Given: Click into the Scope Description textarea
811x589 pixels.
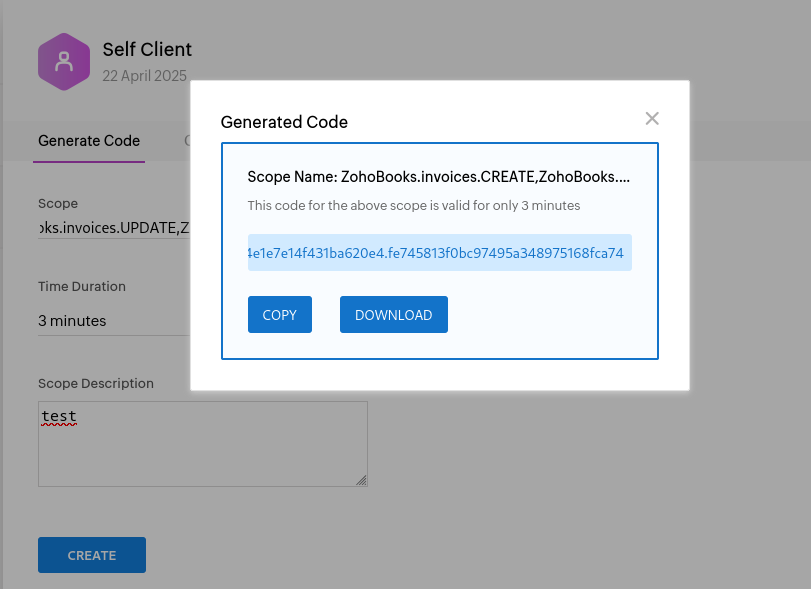Looking at the screenshot, I should coord(203,444).
